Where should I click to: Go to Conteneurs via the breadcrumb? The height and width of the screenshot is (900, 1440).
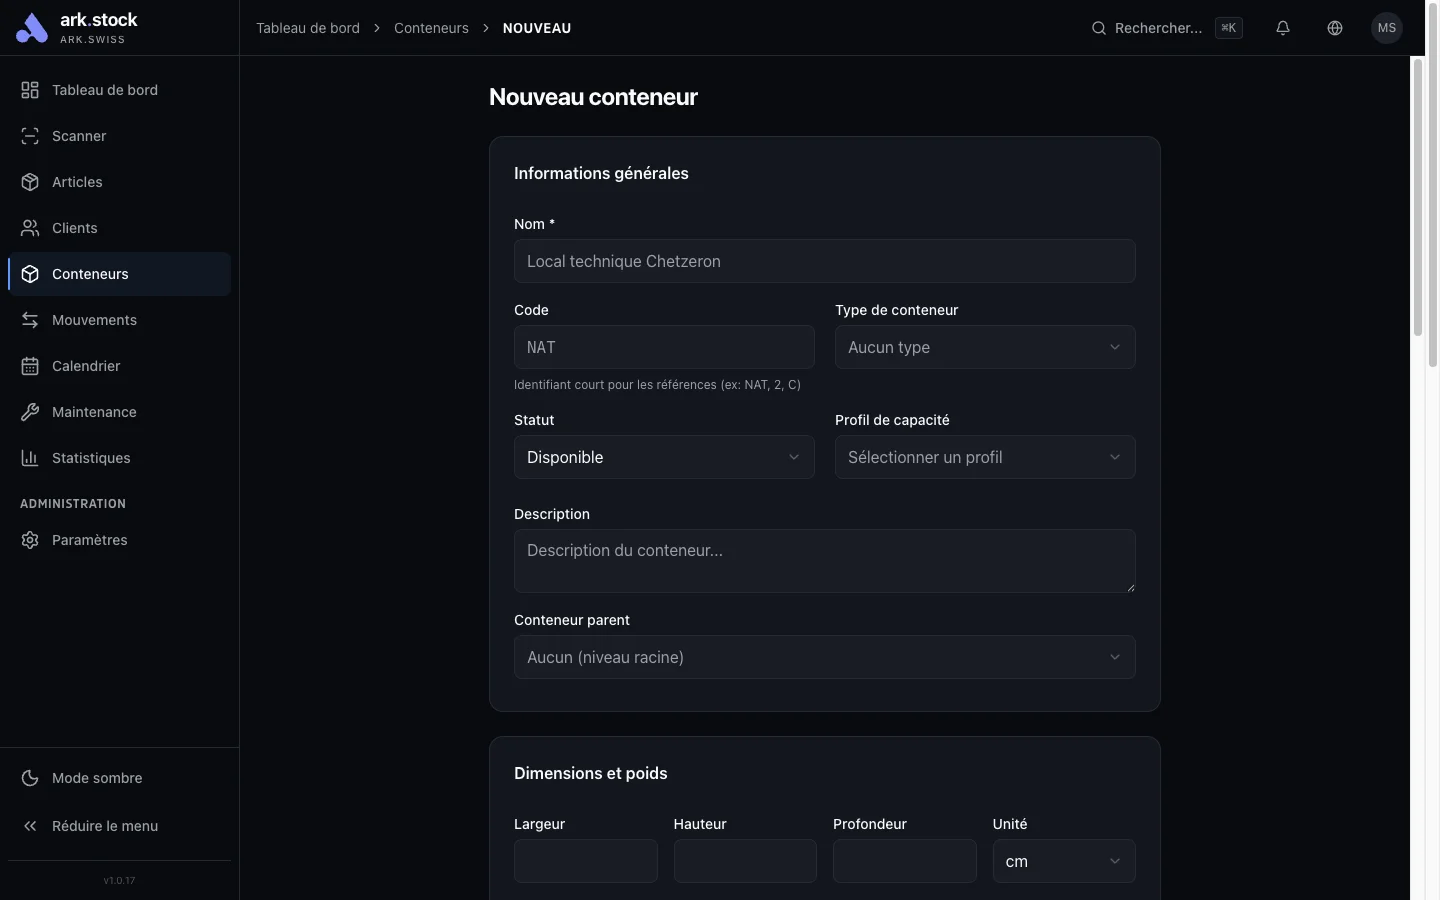[431, 28]
